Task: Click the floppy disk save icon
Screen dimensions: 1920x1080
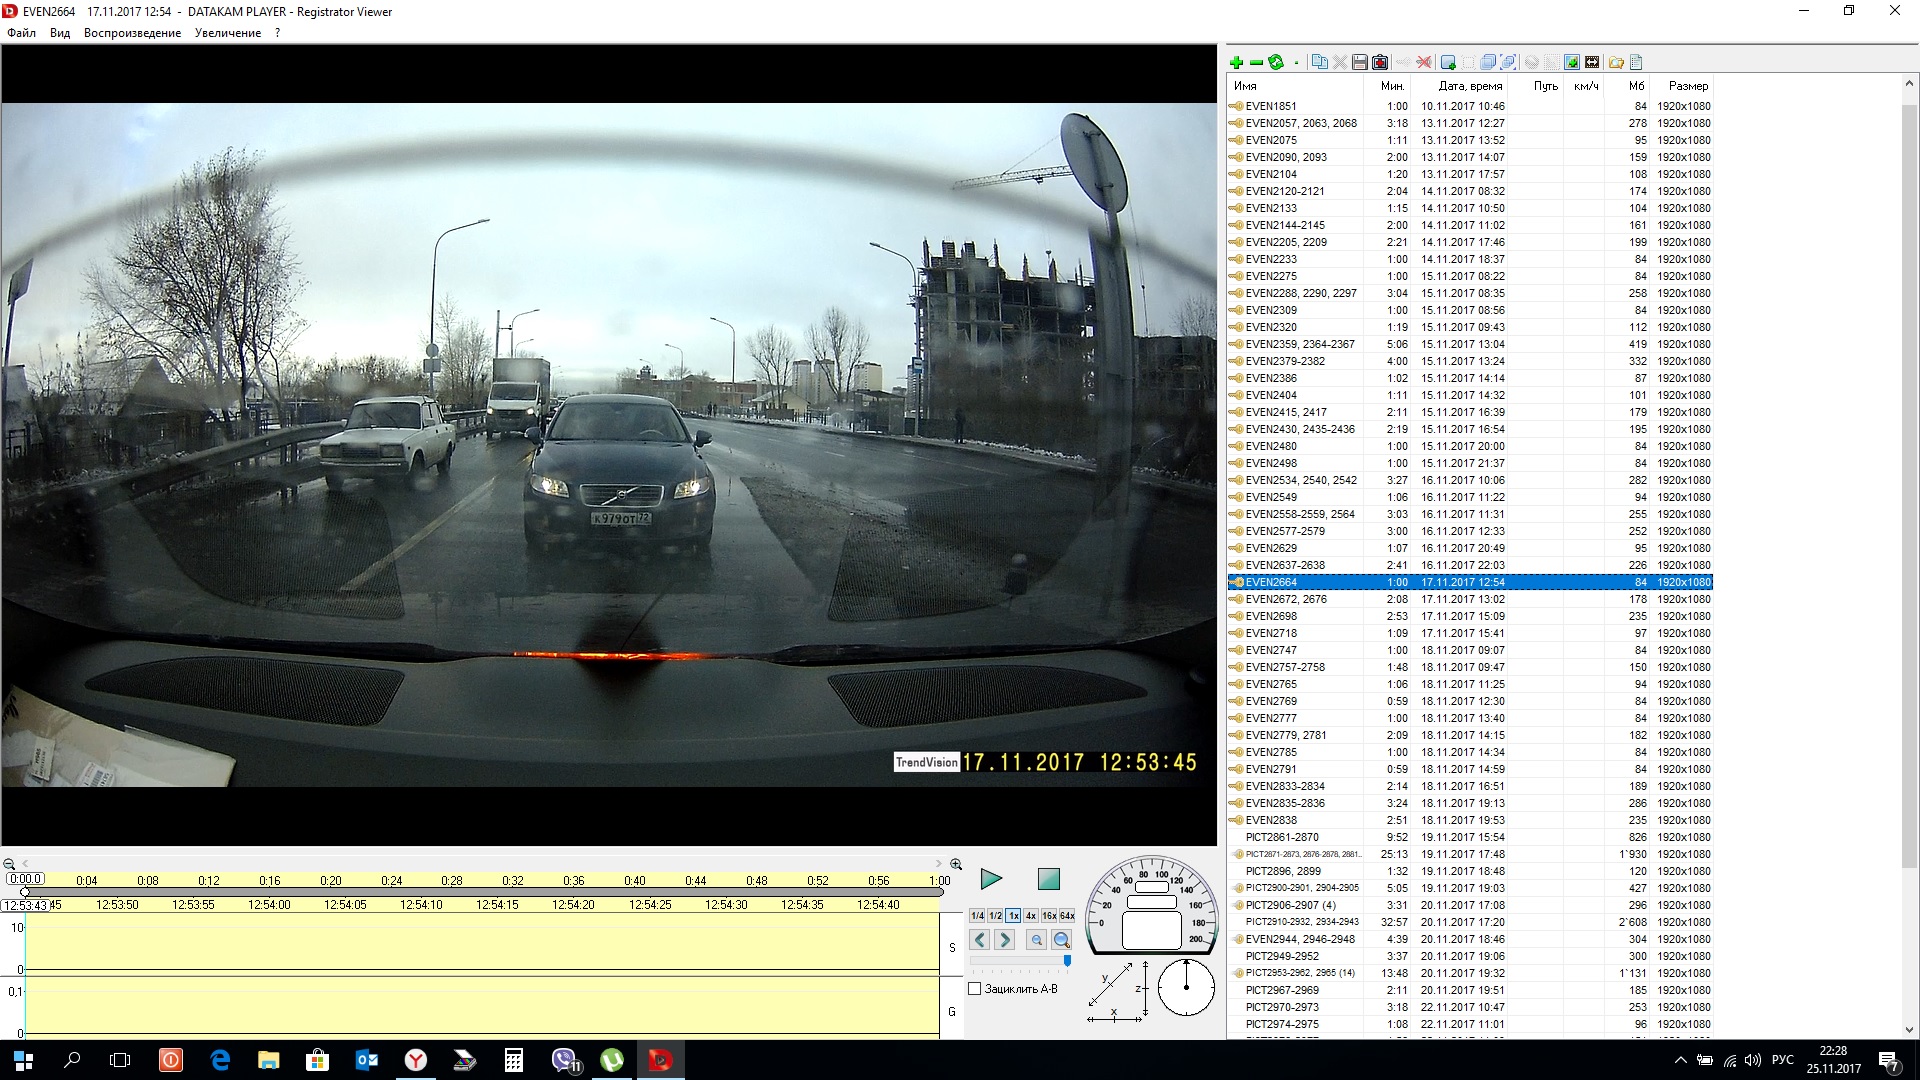Action: [1360, 63]
